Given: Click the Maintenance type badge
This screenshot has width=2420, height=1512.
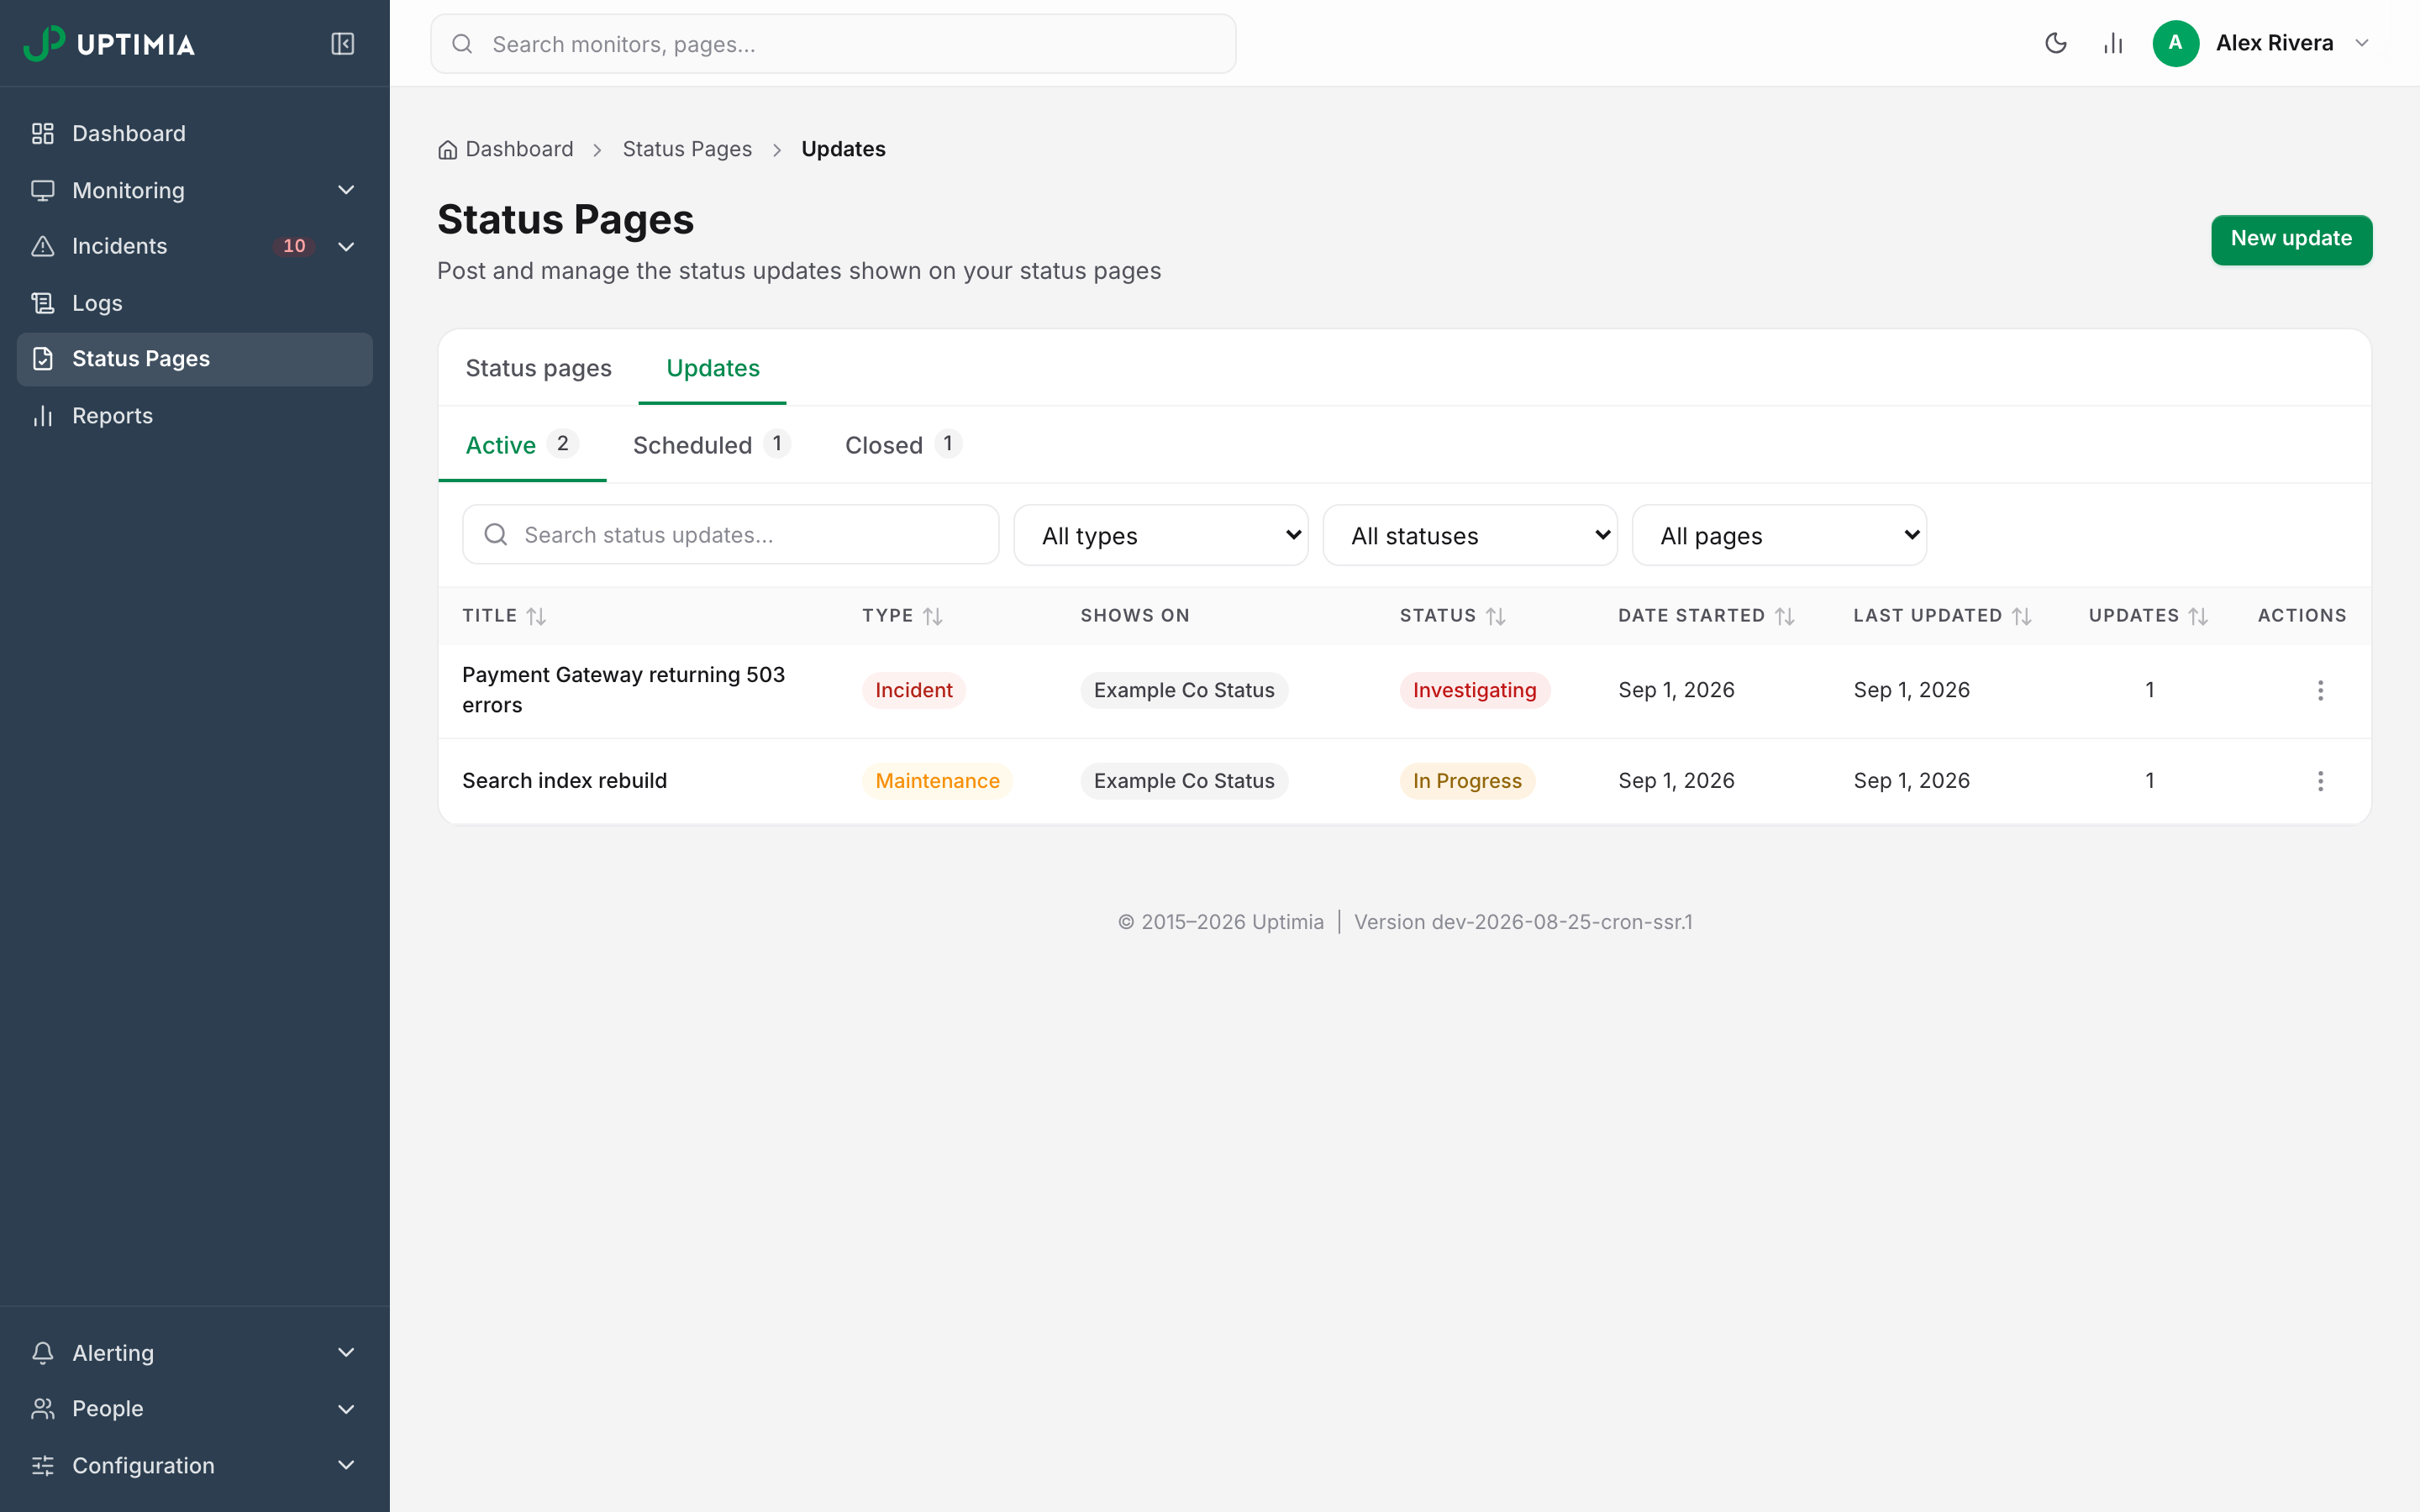Looking at the screenshot, I should pos(937,781).
